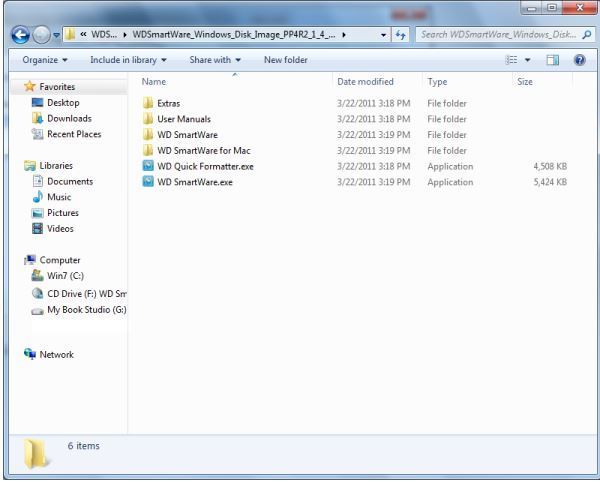600x490 pixels.
Task: Click the WD SmartWare.exe file name
Action: point(195,182)
